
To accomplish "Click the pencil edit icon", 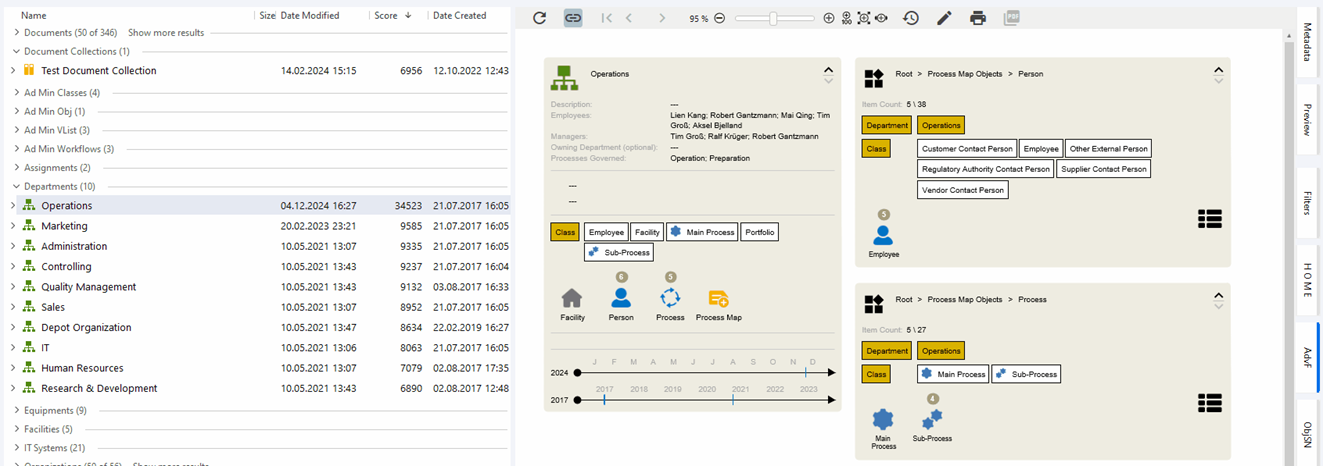I will [944, 18].
